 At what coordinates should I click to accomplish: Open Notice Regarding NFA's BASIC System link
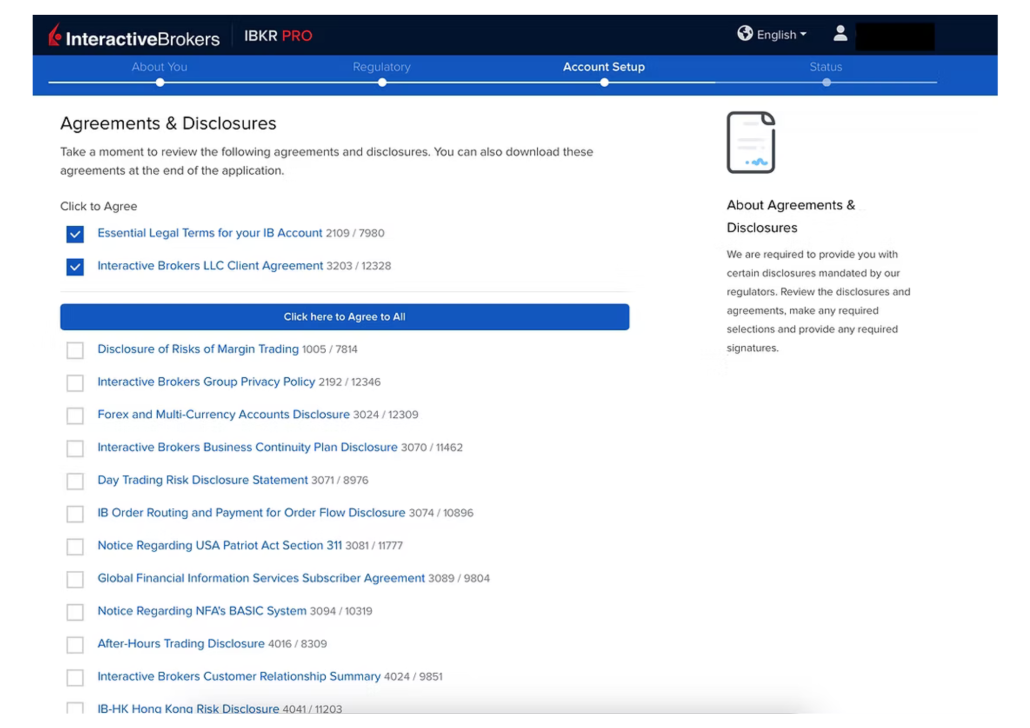point(202,611)
